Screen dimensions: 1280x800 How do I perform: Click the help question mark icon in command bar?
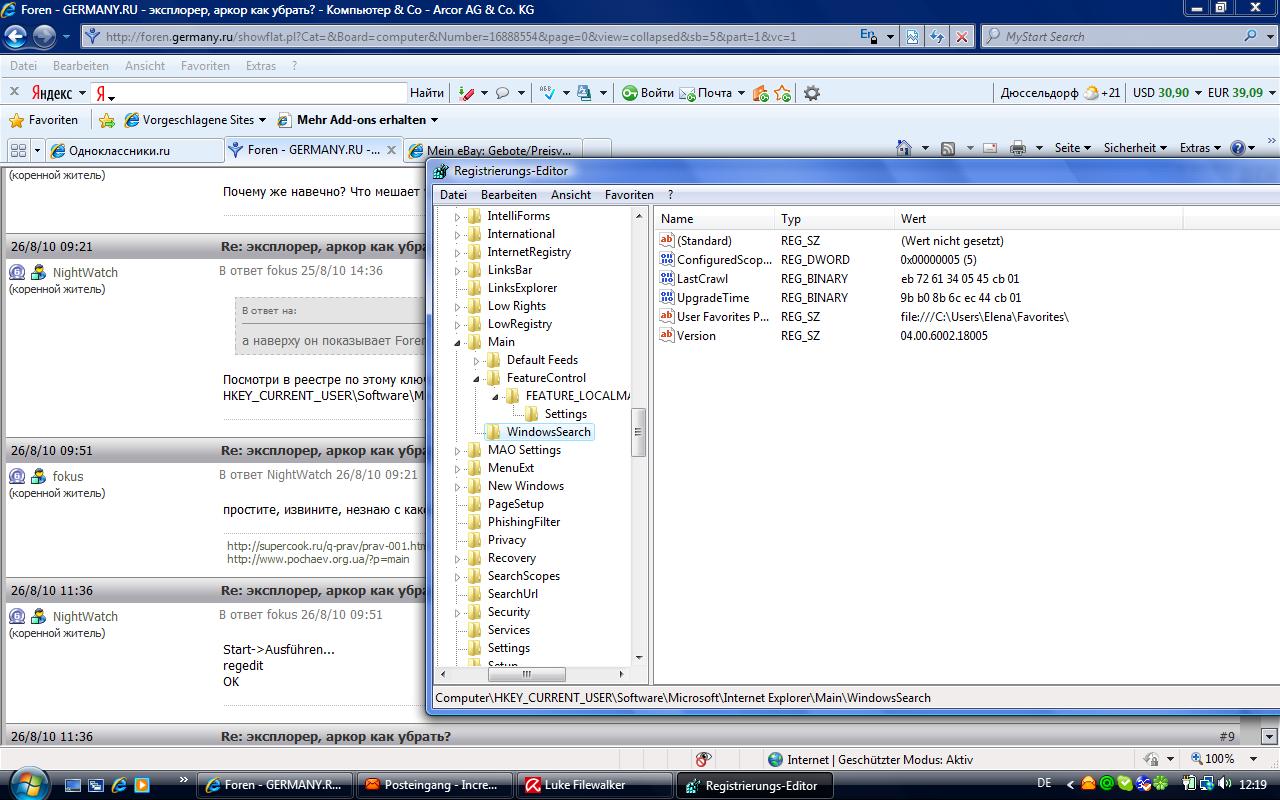(1237, 148)
